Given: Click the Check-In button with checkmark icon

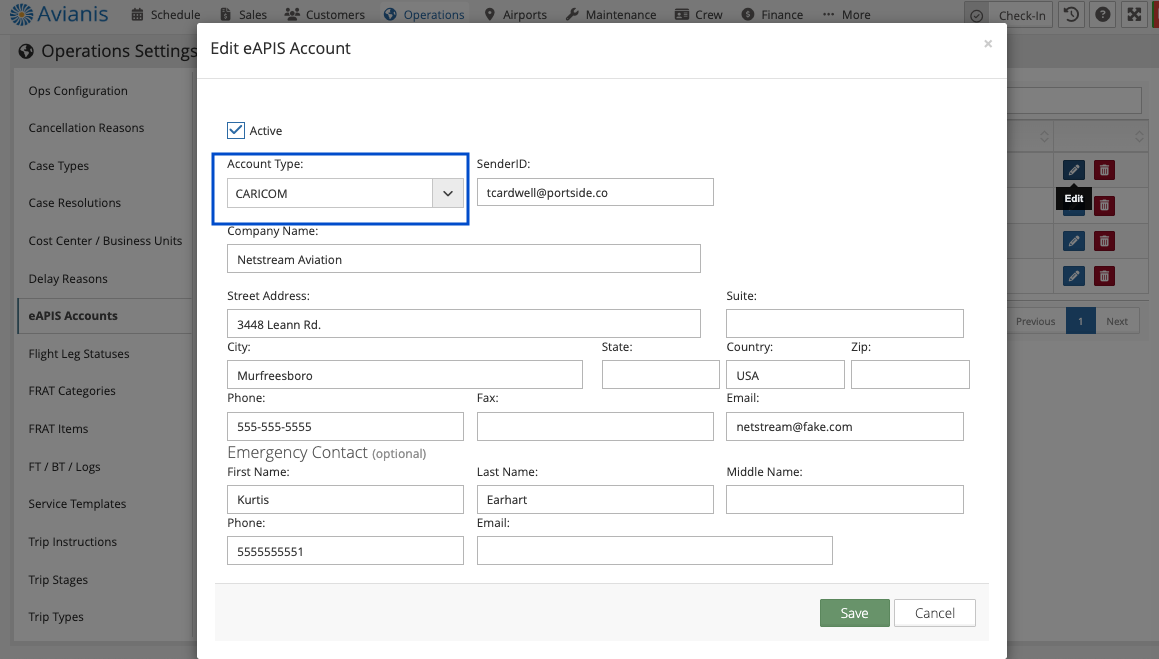Looking at the screenshot, I should 1009,15.
